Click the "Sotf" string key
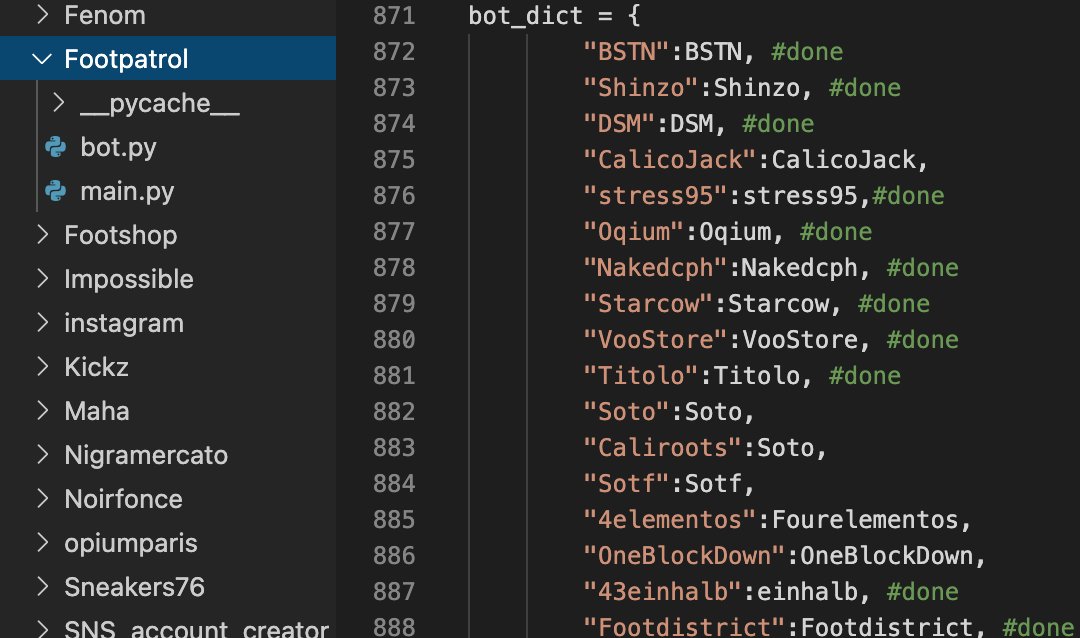This screenshot has width=1080, height=638. 626,483
